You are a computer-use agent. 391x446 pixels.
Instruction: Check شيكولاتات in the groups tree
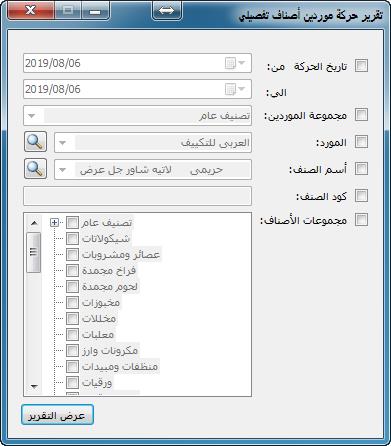[72, 238]
